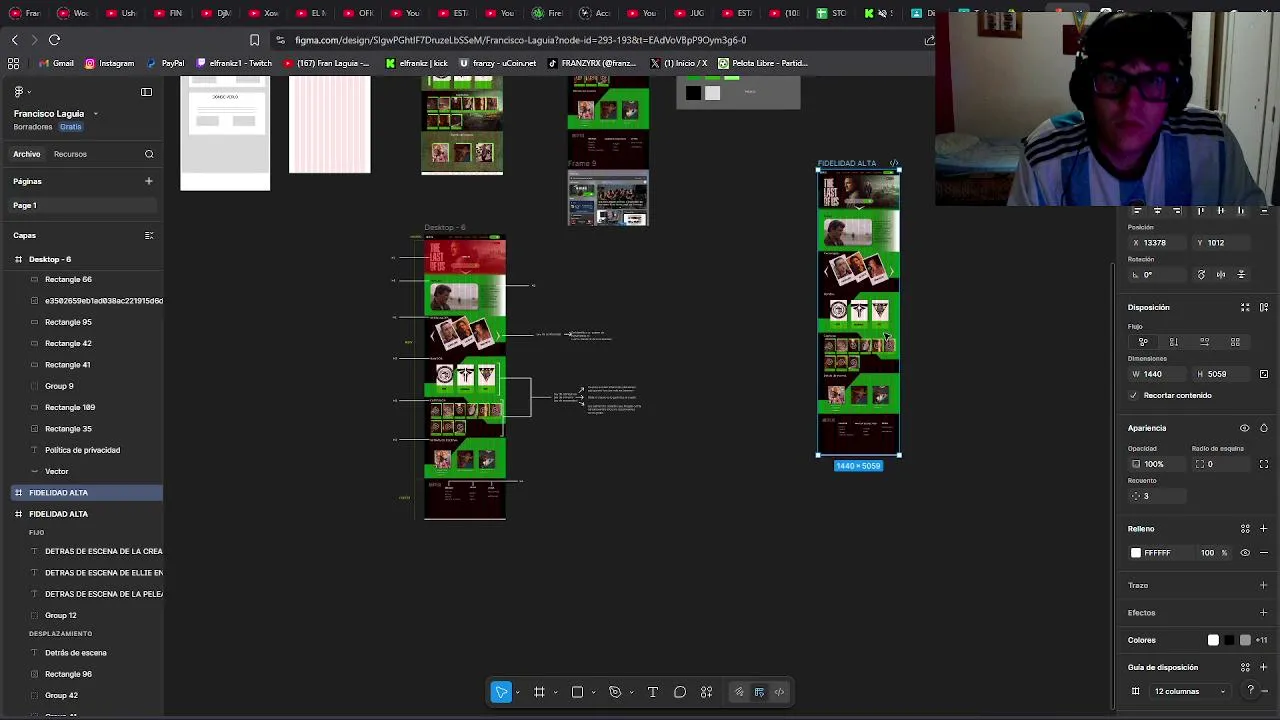Screen dimensions: 1280x720
Task: Toggle the sidebar minimize panel icon
Action: pos(146,92)
